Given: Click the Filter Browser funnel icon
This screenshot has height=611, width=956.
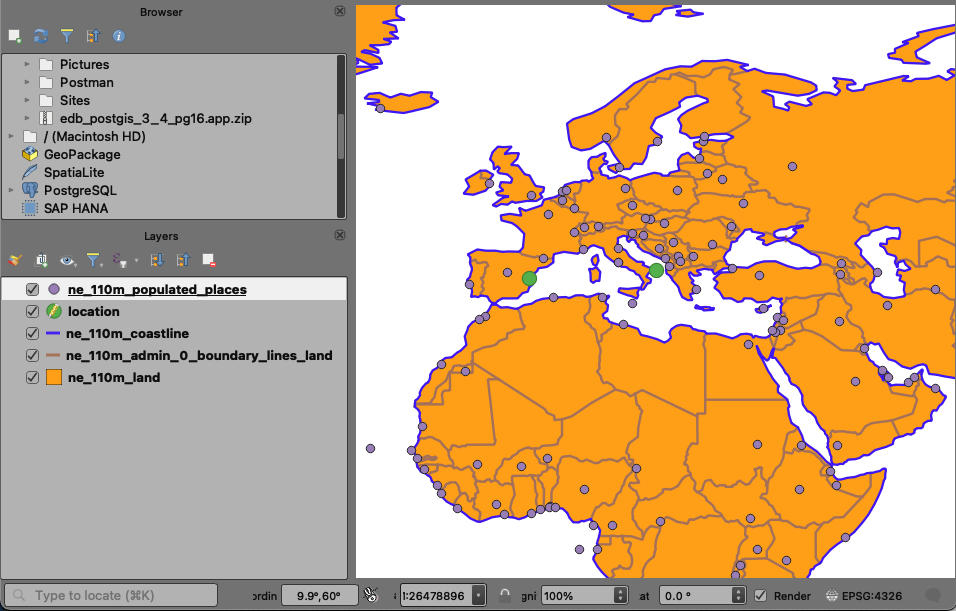Looking at the screenshot, I should (x=67, y=36).
